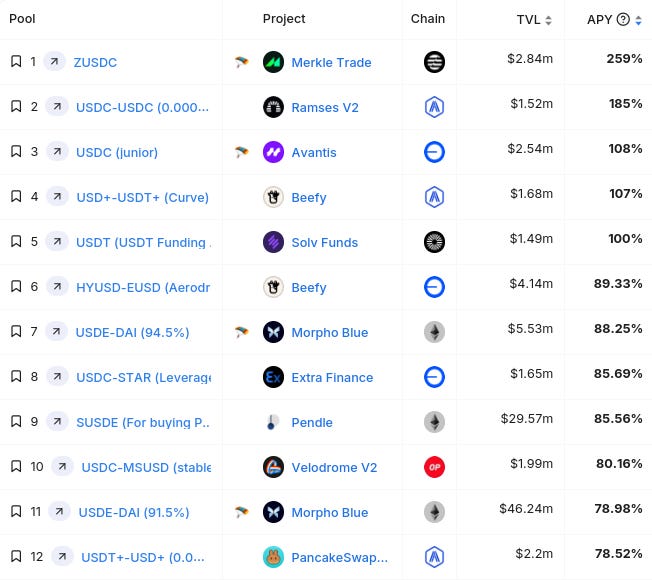Screen dimensions: 652x580
Task: Bookmark the SUSDE Pendle pool
Action: point(16,422)
